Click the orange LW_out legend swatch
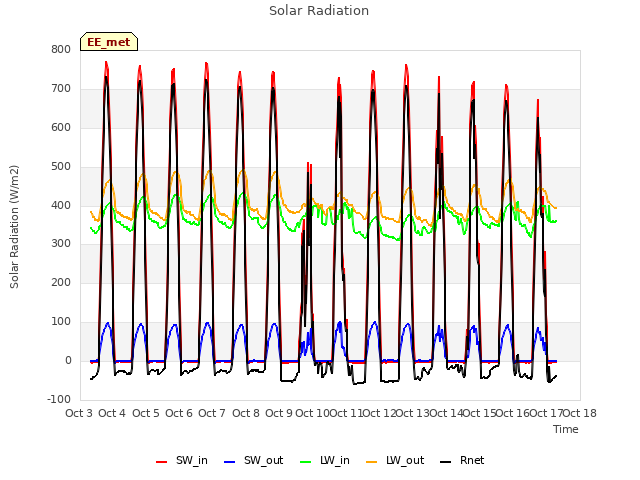This screenshot has height=480, width=640. 372,462
